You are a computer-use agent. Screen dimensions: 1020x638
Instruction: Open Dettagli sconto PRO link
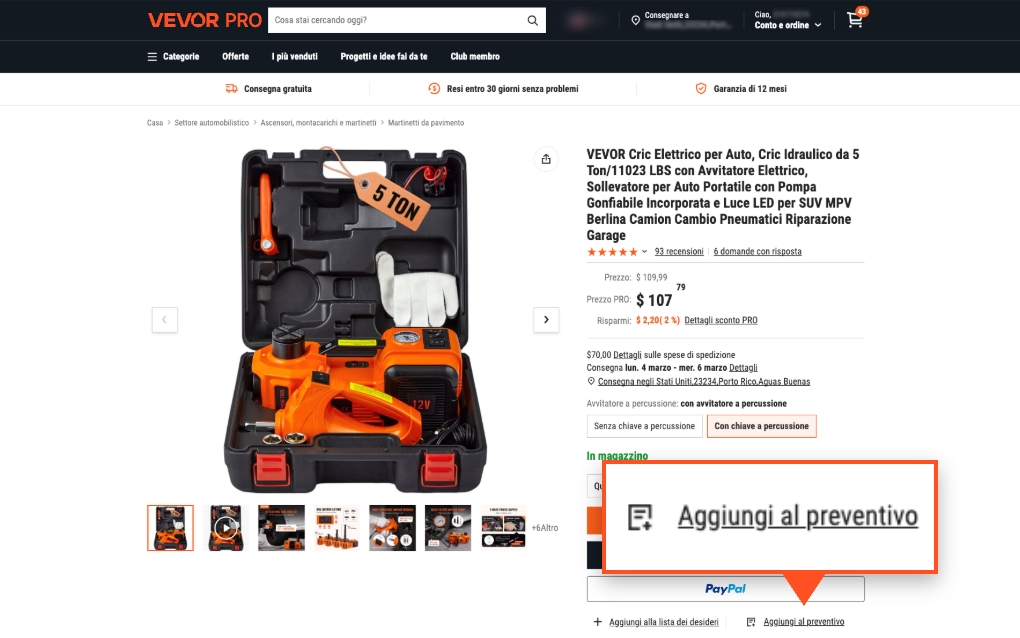[721, 320]
